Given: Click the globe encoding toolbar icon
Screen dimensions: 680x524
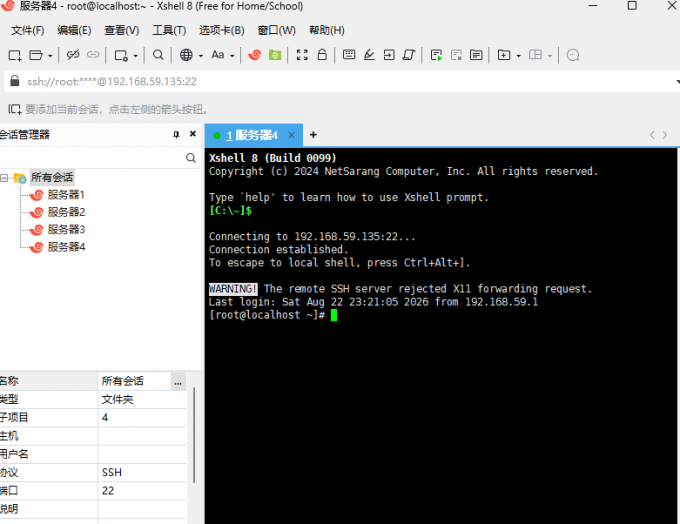Looking at the screenshot, I should click(186, 55).
